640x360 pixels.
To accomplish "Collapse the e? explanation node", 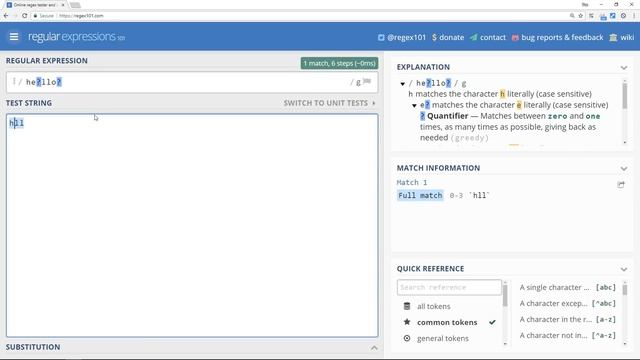I will pos(414,105).
